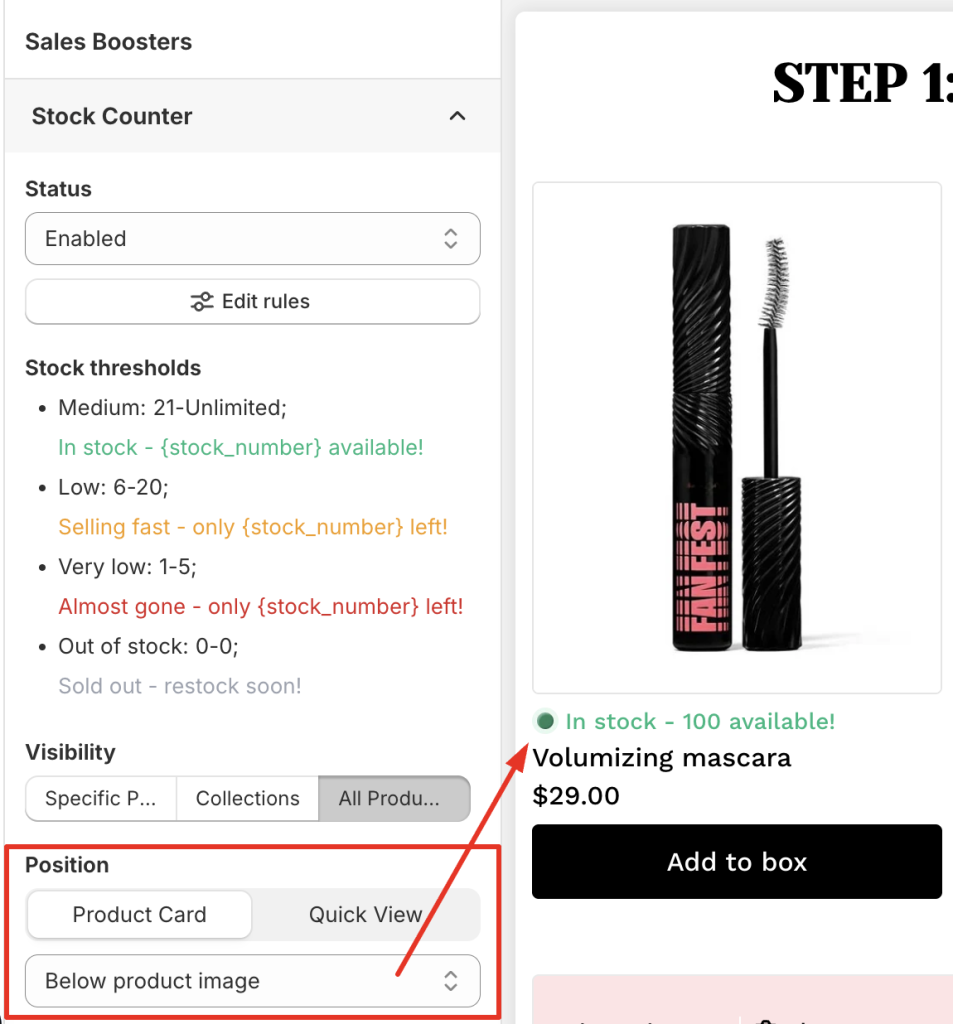This screenshot has width=953, height=1024.
Task: Click the up-down arrows on position select
Action: [x=451, y=981]
